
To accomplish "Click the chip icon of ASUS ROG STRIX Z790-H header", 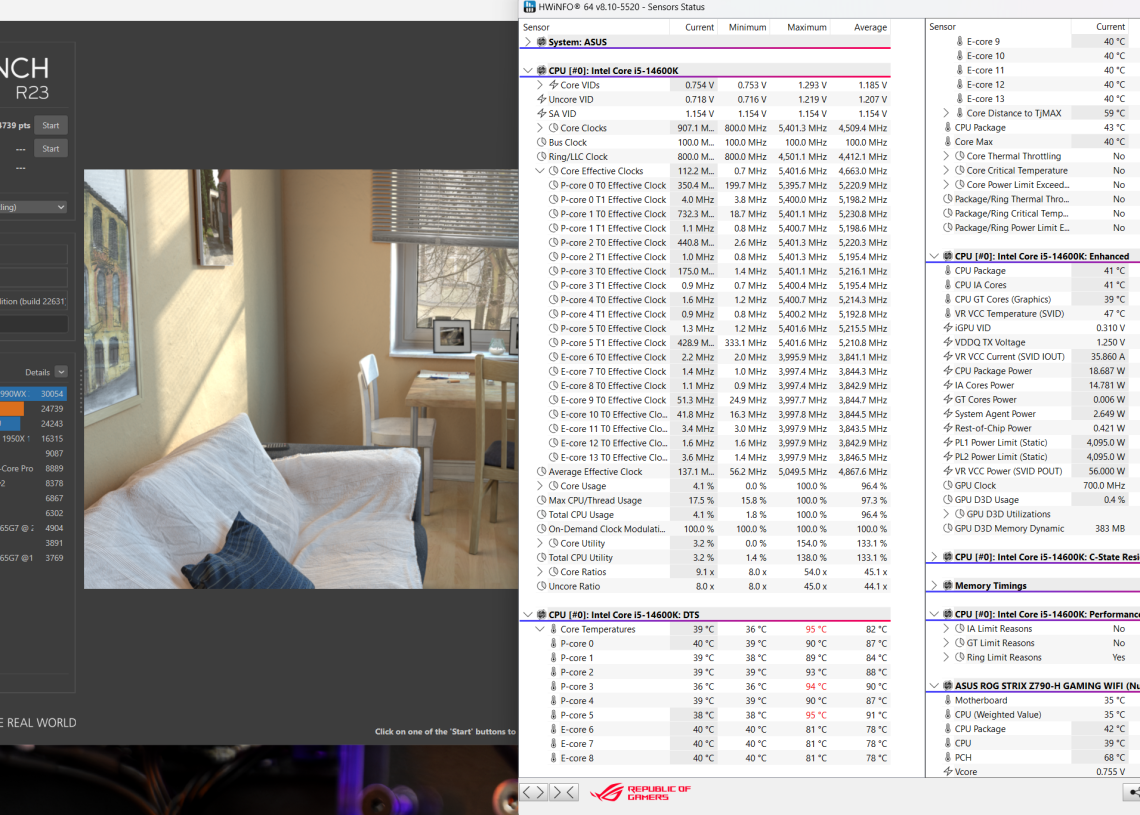I will coord(948,686).
